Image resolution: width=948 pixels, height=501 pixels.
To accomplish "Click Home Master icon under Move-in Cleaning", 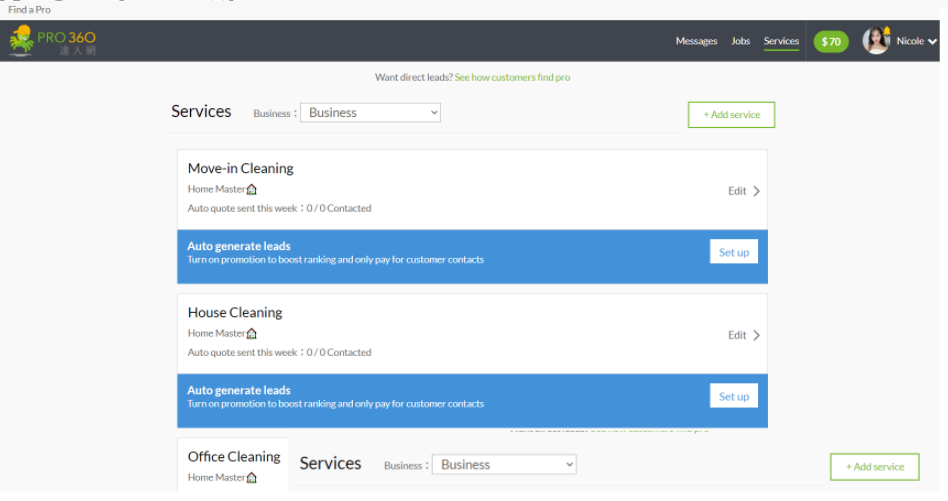I will 252,189.
